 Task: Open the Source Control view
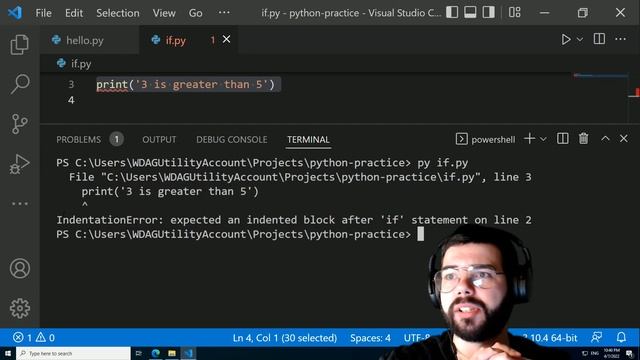(x=20, y=123)
